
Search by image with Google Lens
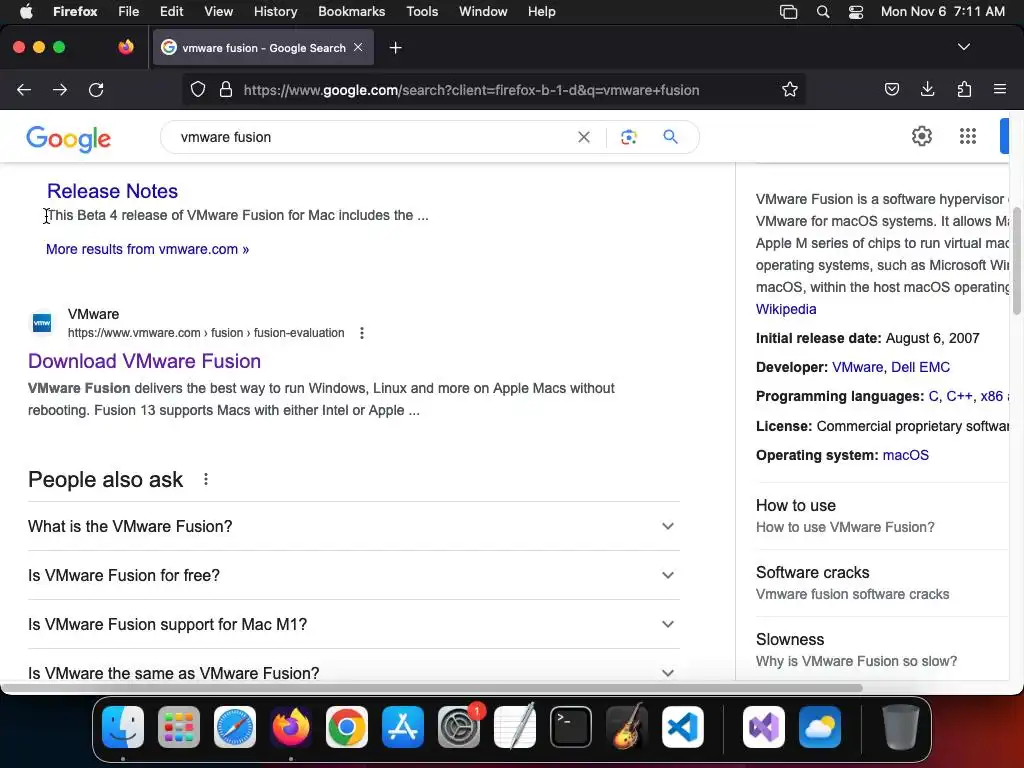[x=628, y=137]
